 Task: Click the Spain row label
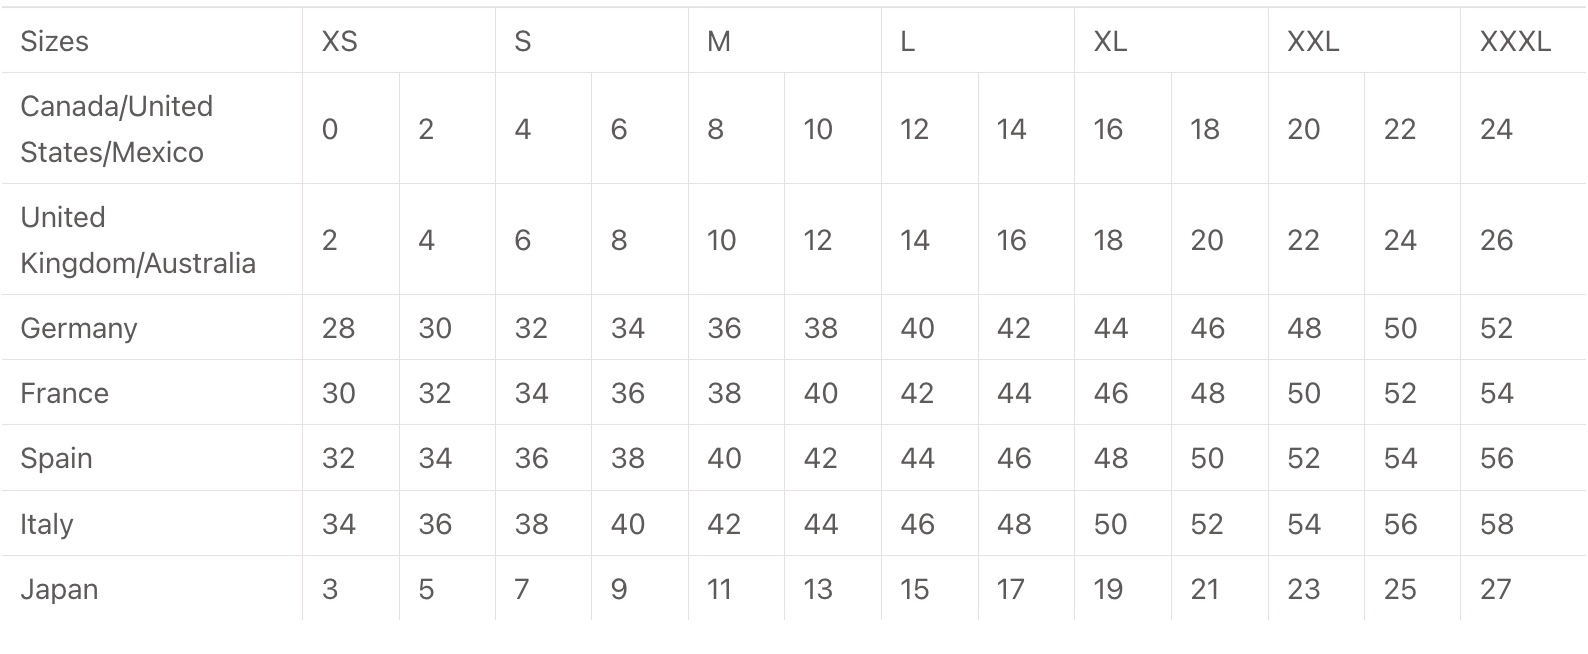point(56,458)
